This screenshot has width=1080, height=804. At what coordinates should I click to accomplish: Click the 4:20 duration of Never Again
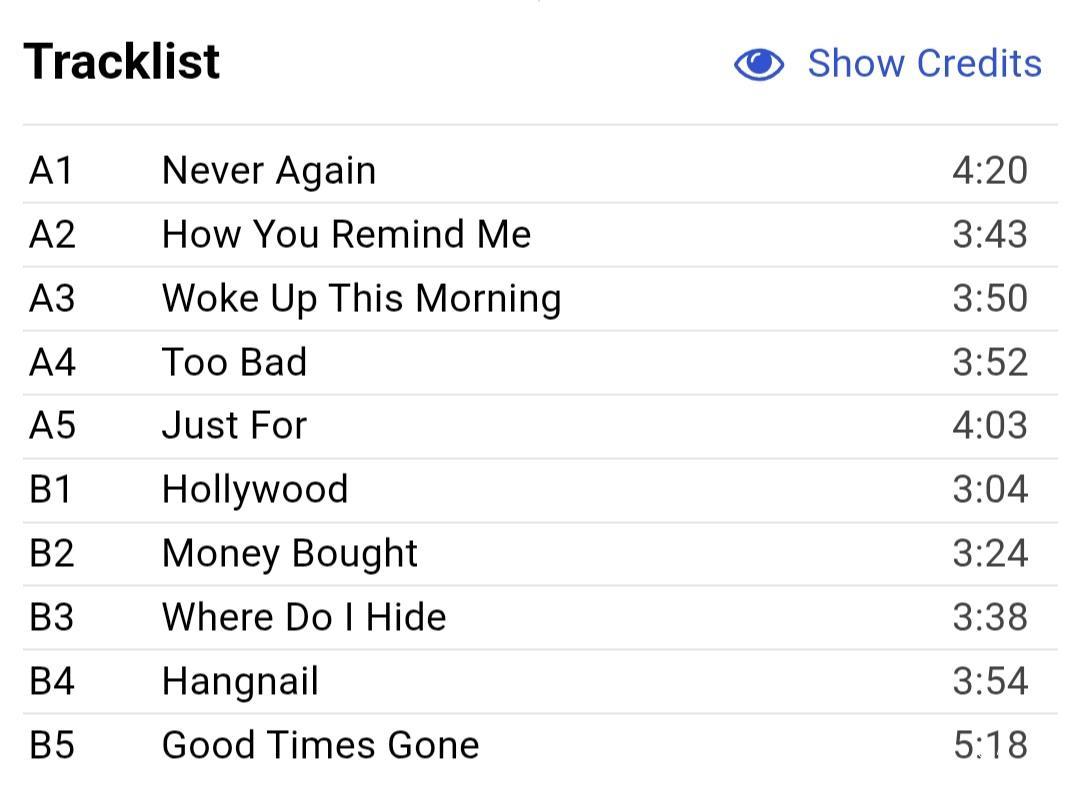(x=990, y=171)
